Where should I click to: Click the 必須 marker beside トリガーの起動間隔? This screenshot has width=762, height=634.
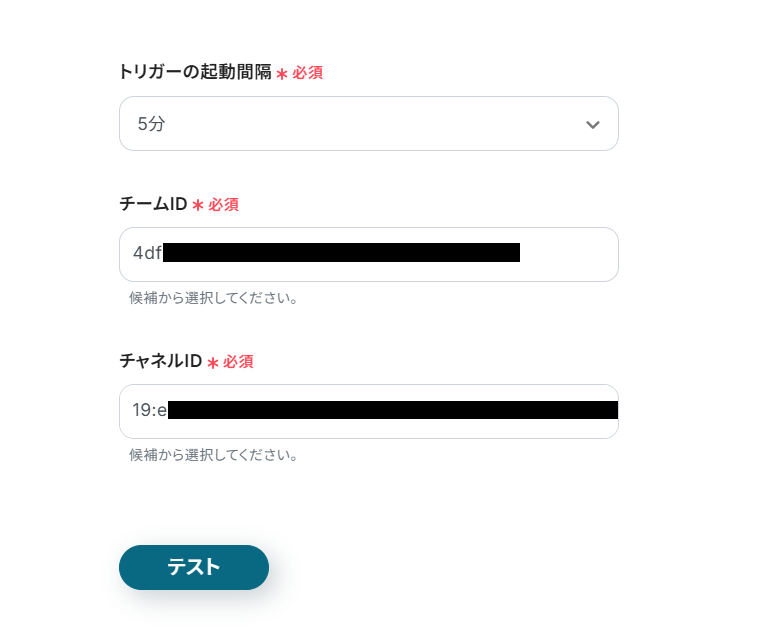click(x=308, y=73)
